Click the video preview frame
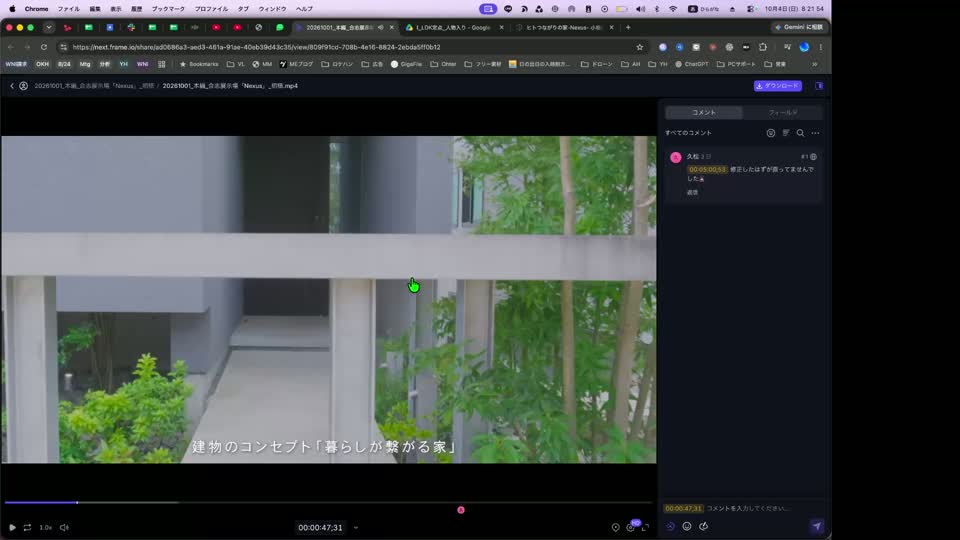The width and height of the screenshot is (960, 540). pyautogui.click(x=329, y=299)
